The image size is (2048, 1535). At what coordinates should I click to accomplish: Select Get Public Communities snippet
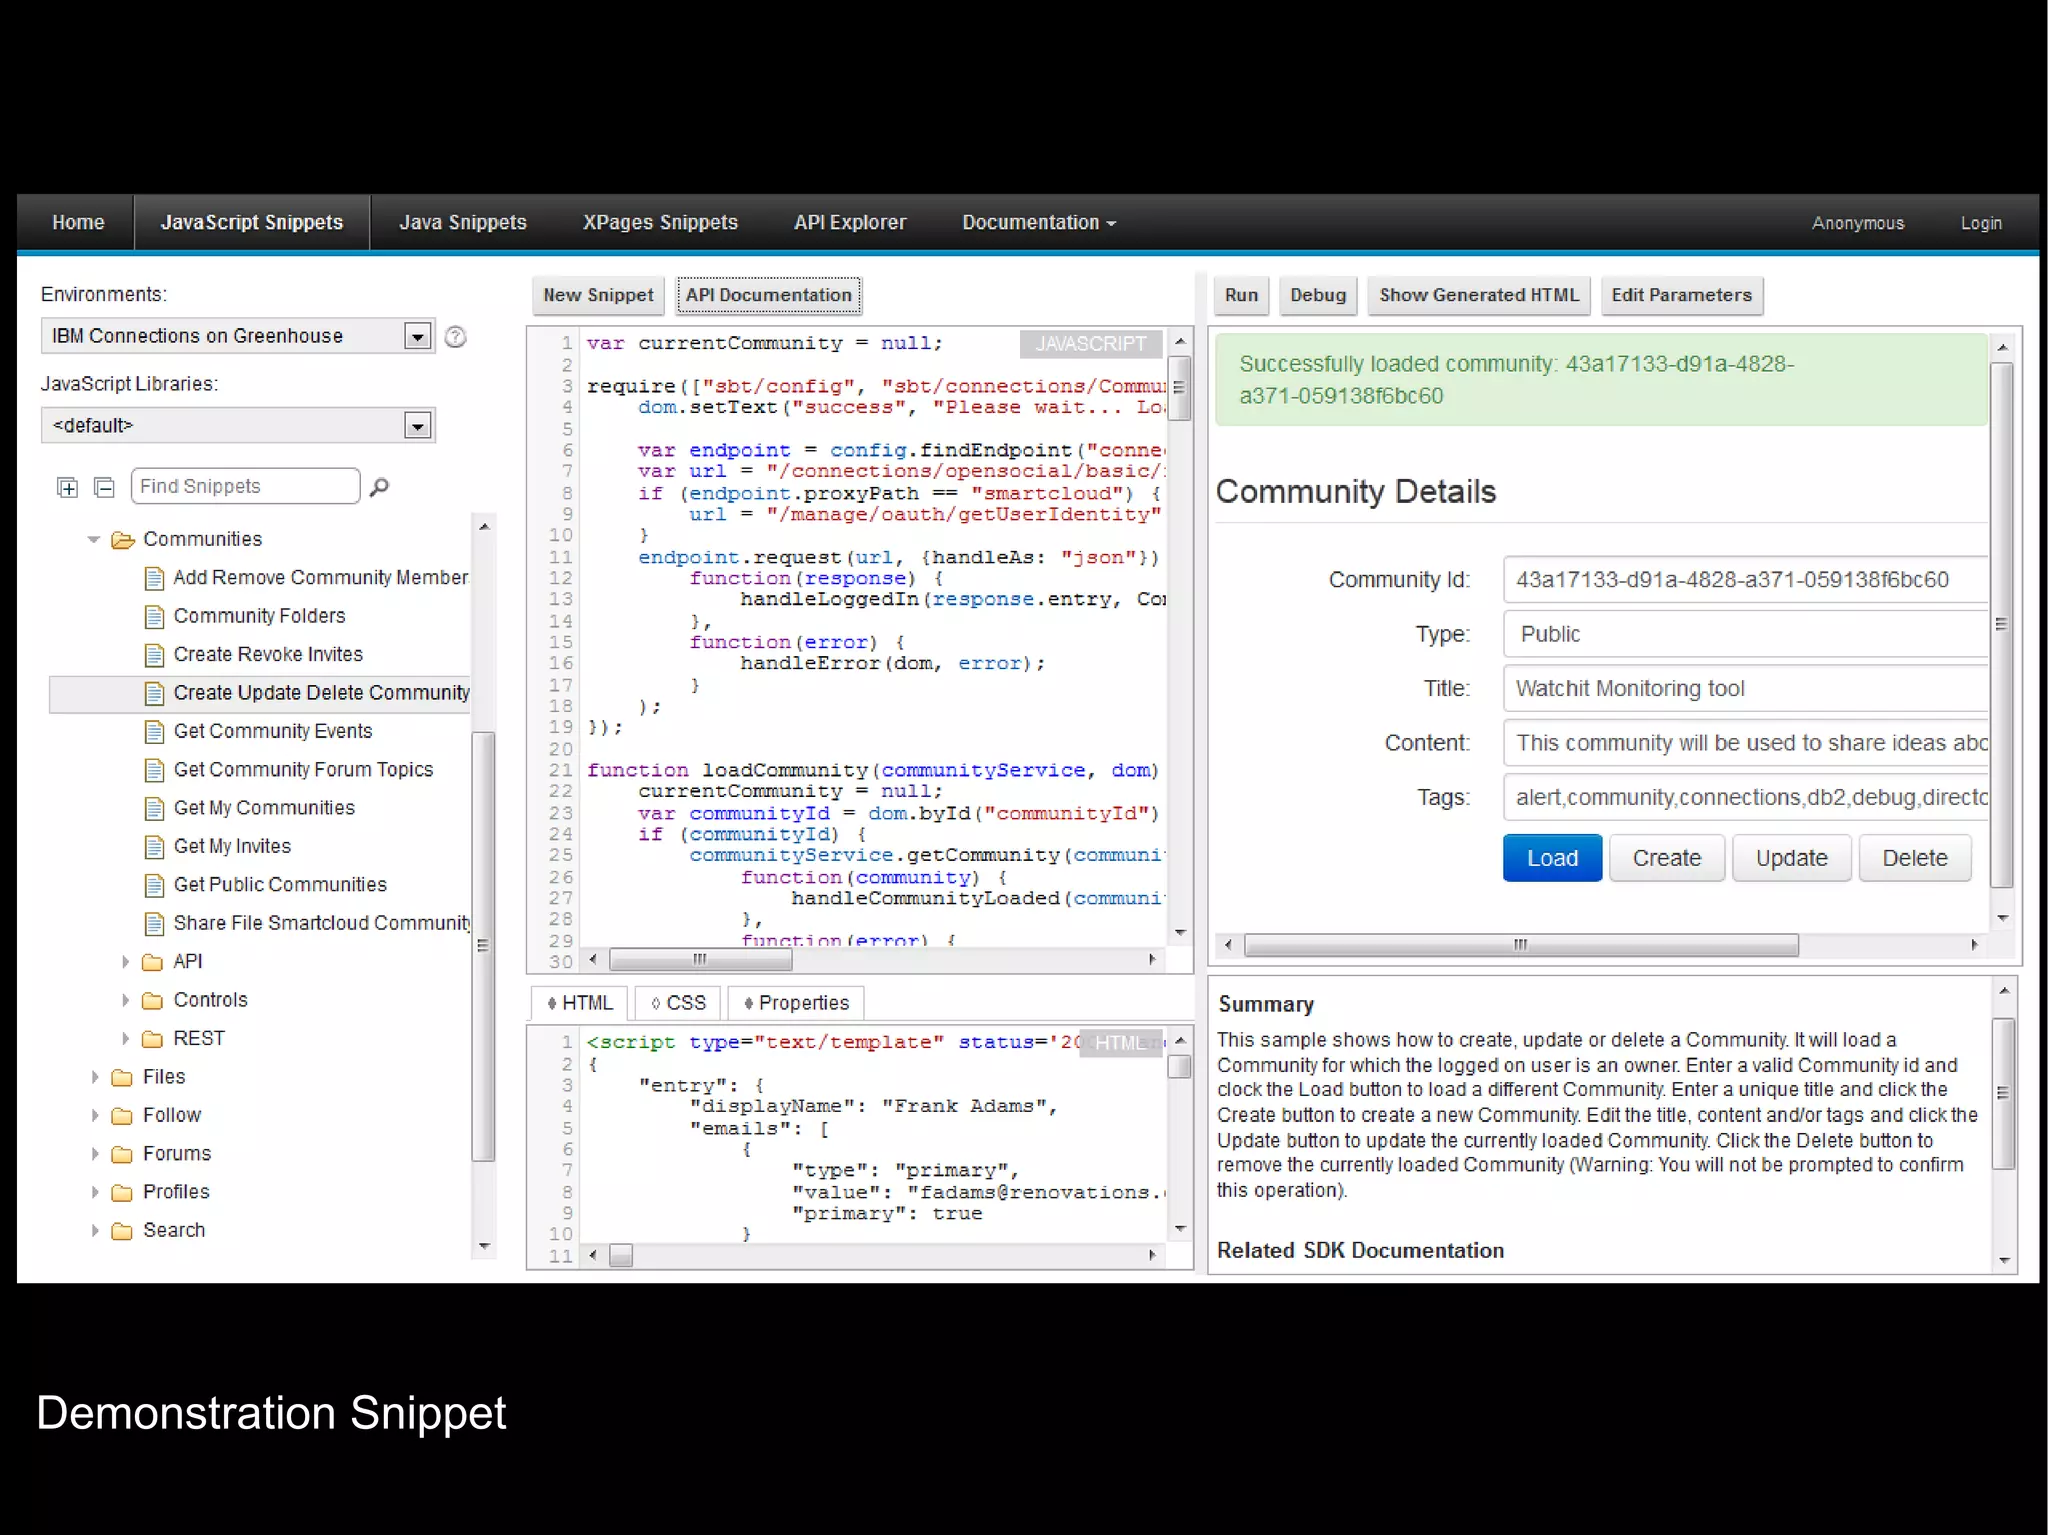pos(280,886)
